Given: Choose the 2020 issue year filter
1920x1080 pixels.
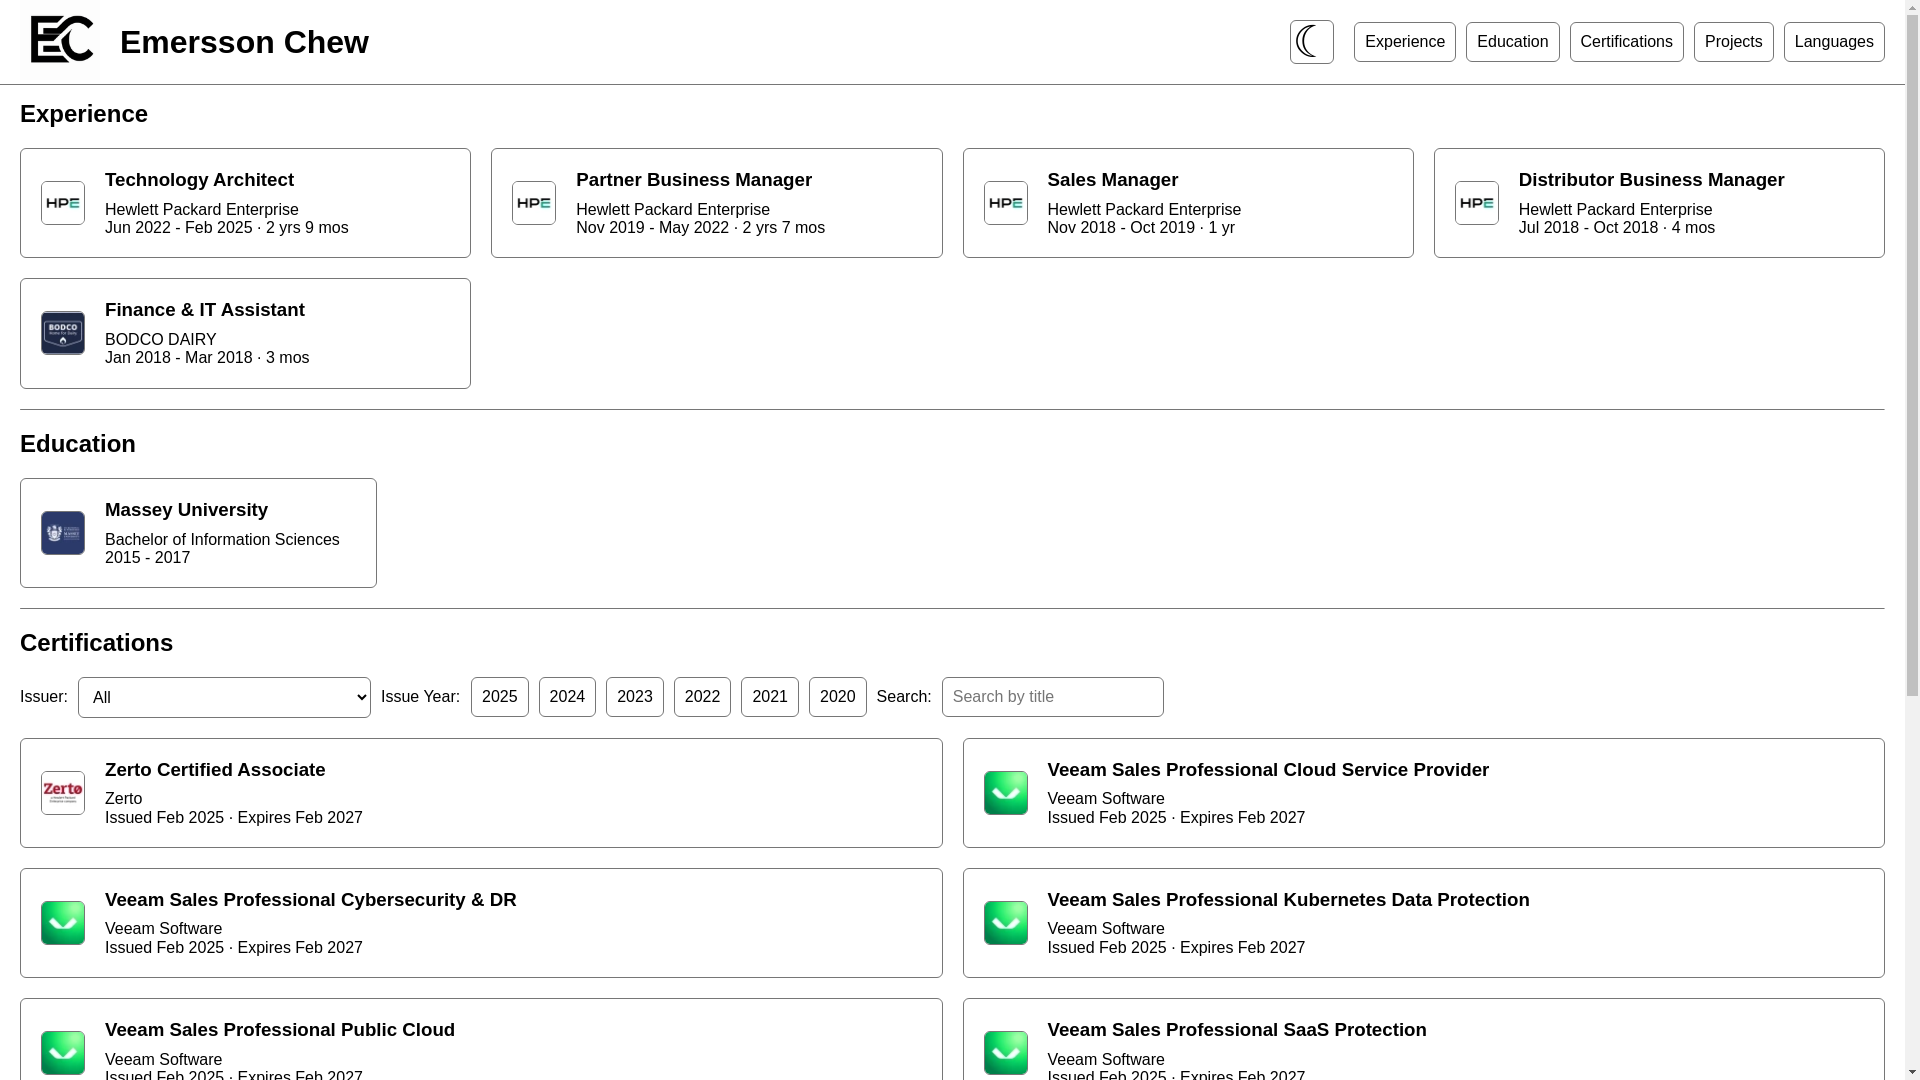Looking at the screenshot, I should (x=837, y=697).
